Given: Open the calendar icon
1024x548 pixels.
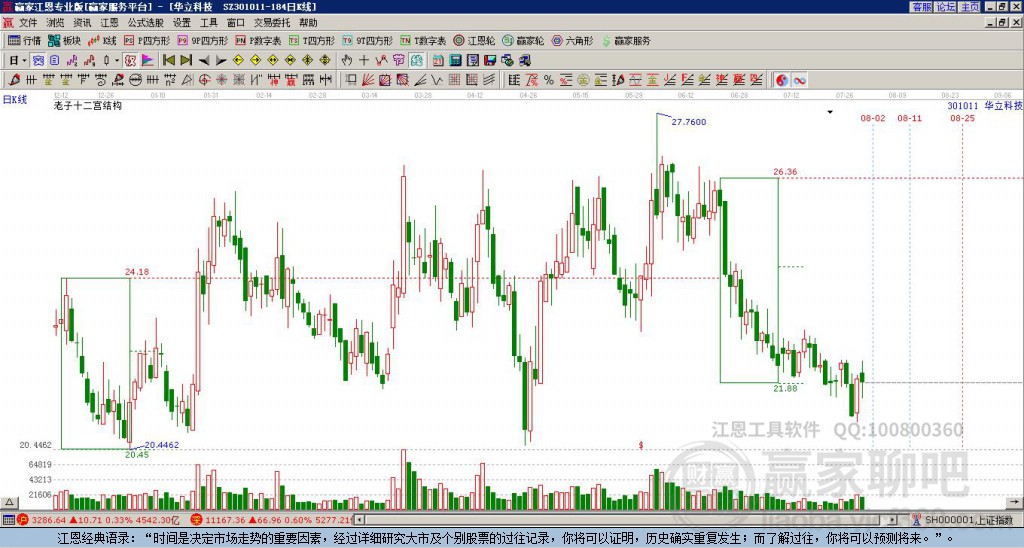Looking at the screenshot, I should pos(438,61).
